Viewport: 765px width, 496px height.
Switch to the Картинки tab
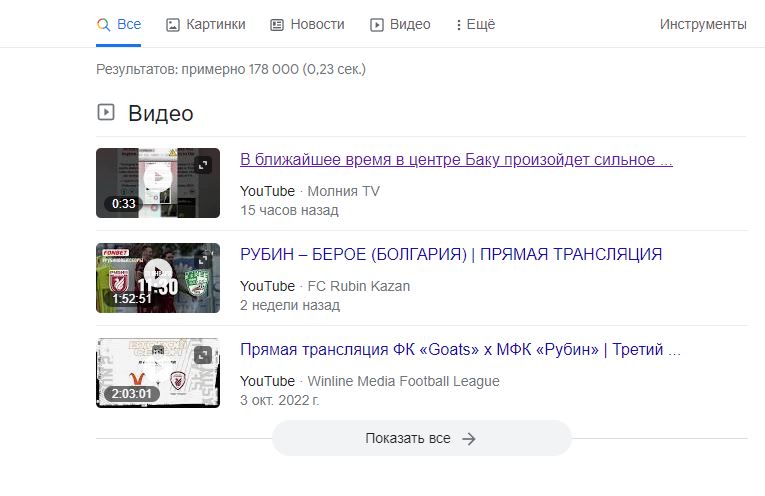205,24
